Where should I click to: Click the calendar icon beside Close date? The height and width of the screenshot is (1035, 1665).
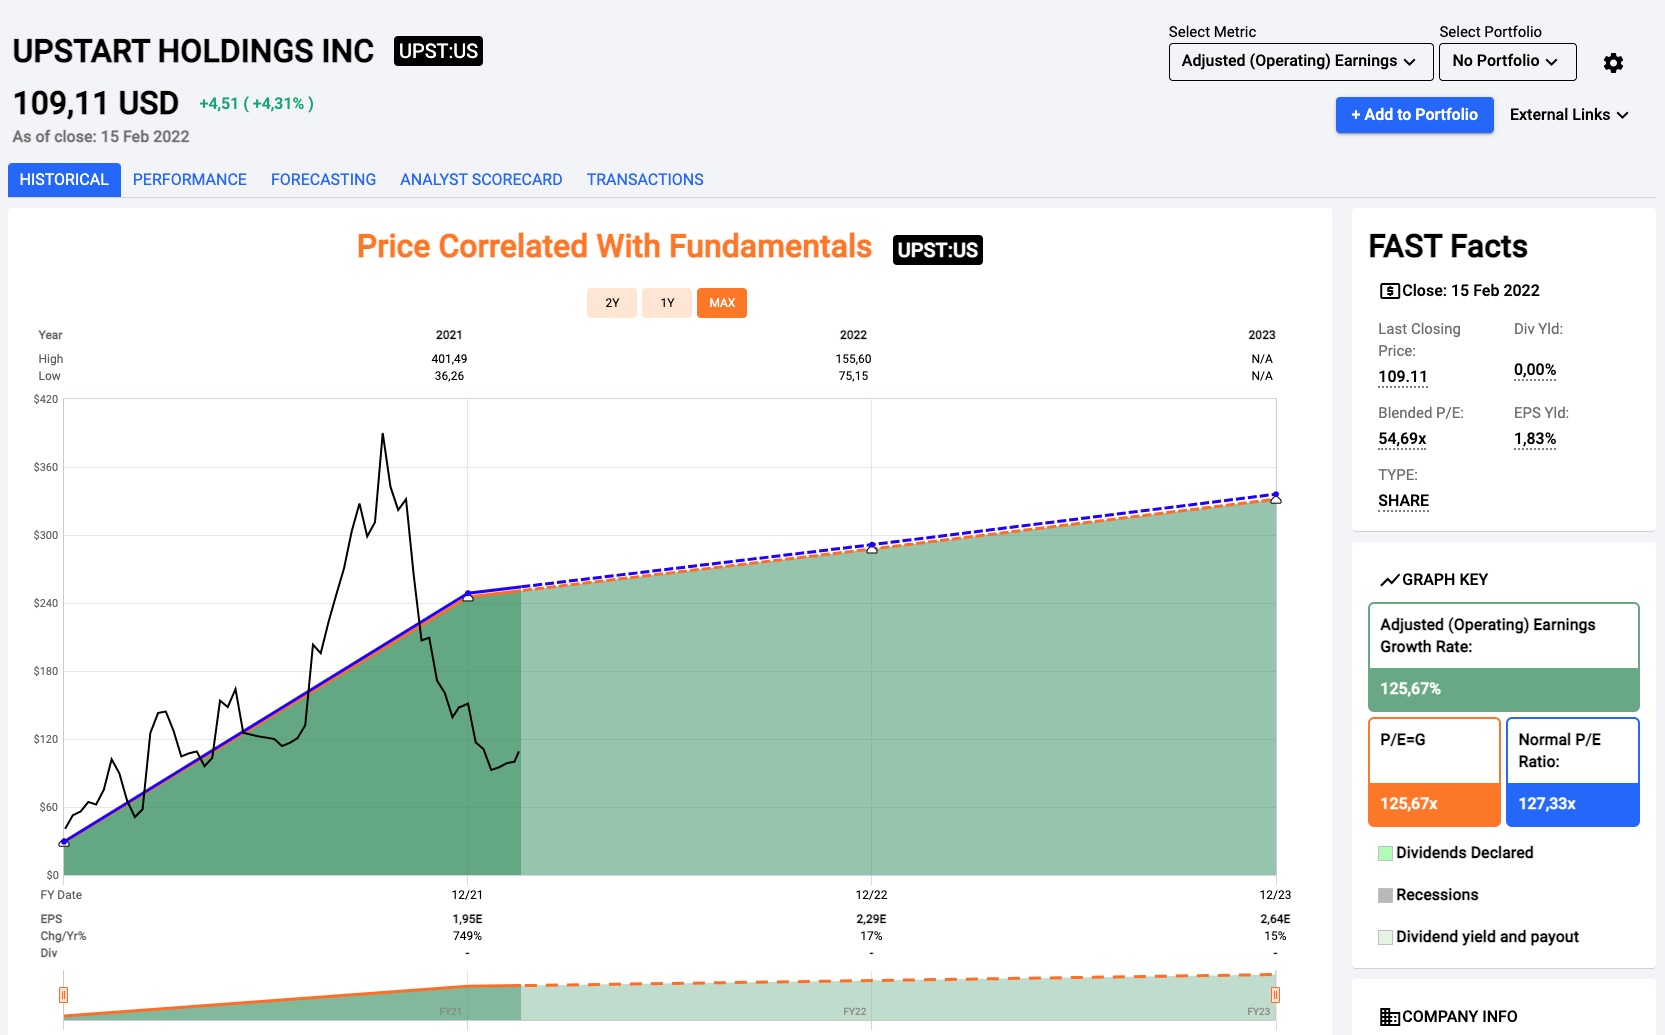(1389, 291)
